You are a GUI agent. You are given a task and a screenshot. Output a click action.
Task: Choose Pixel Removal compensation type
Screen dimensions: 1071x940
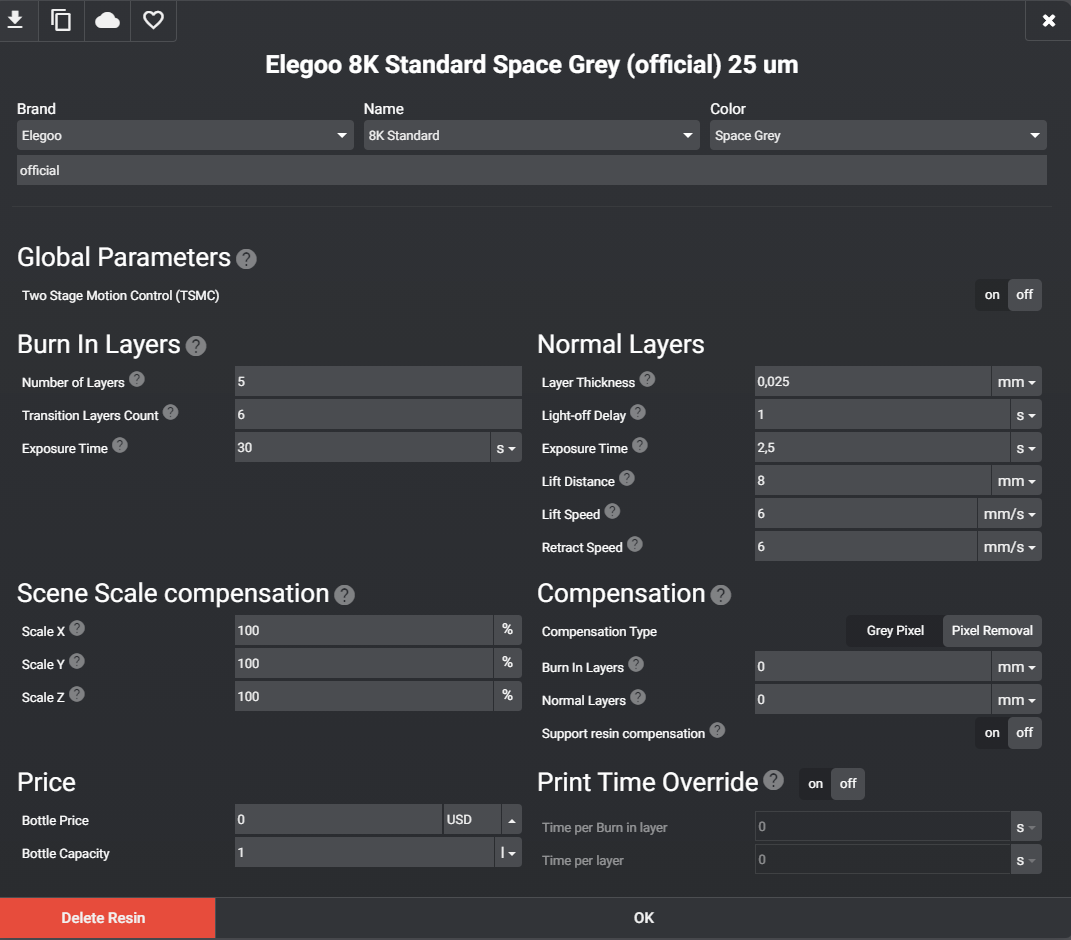pos(992,631)
